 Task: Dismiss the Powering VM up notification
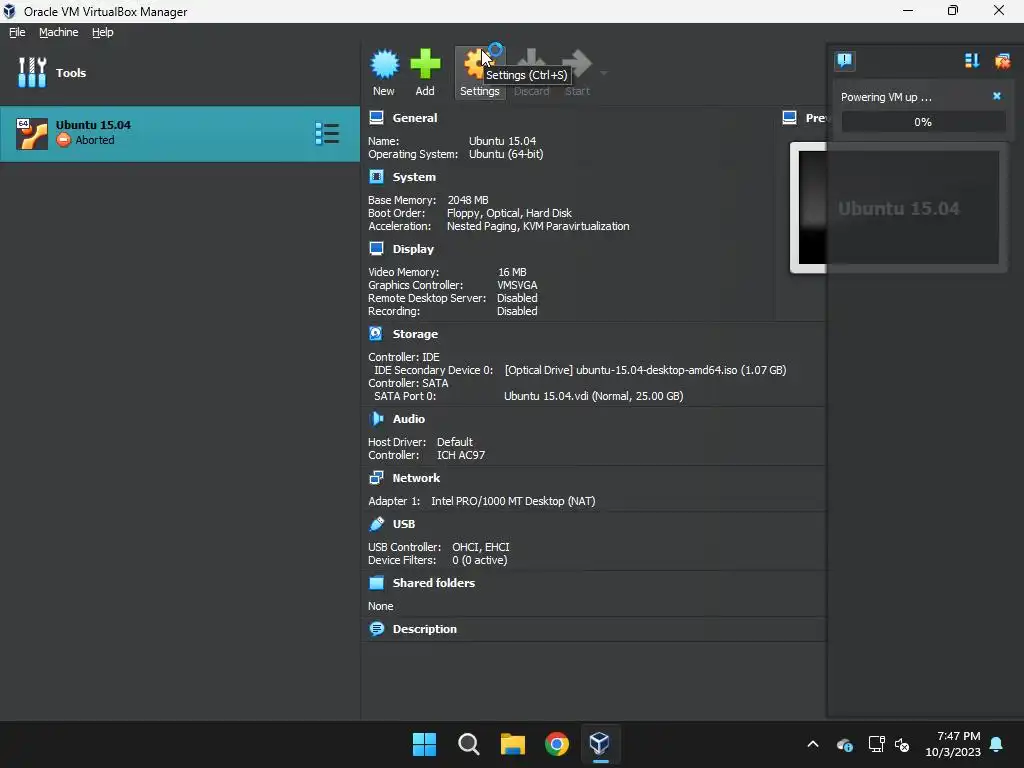[997, 96]
